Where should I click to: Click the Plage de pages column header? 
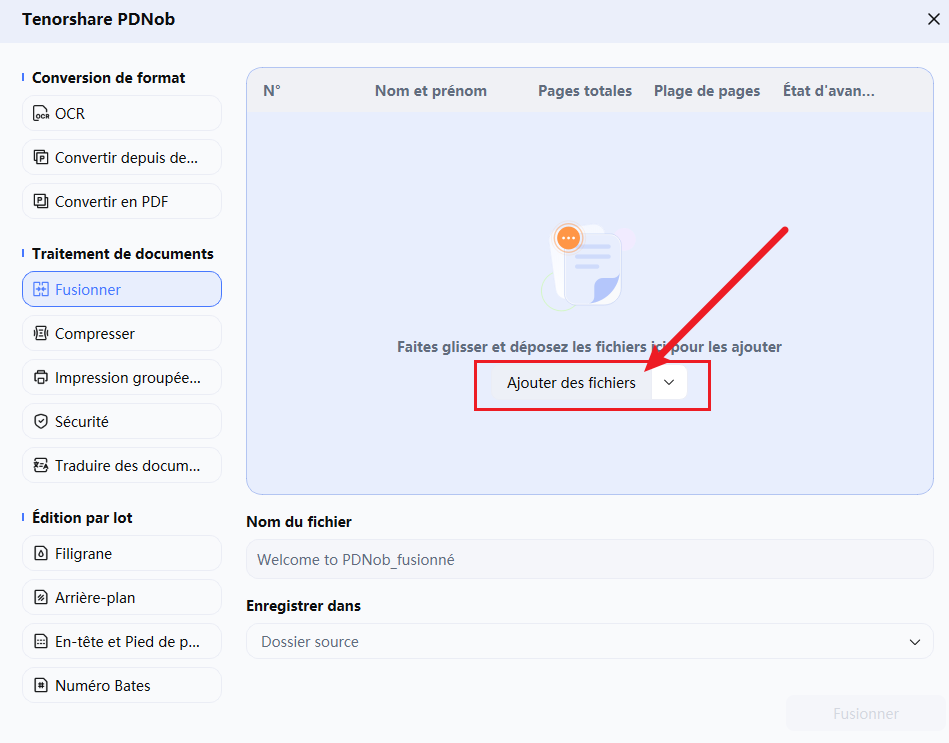(707, 91)
